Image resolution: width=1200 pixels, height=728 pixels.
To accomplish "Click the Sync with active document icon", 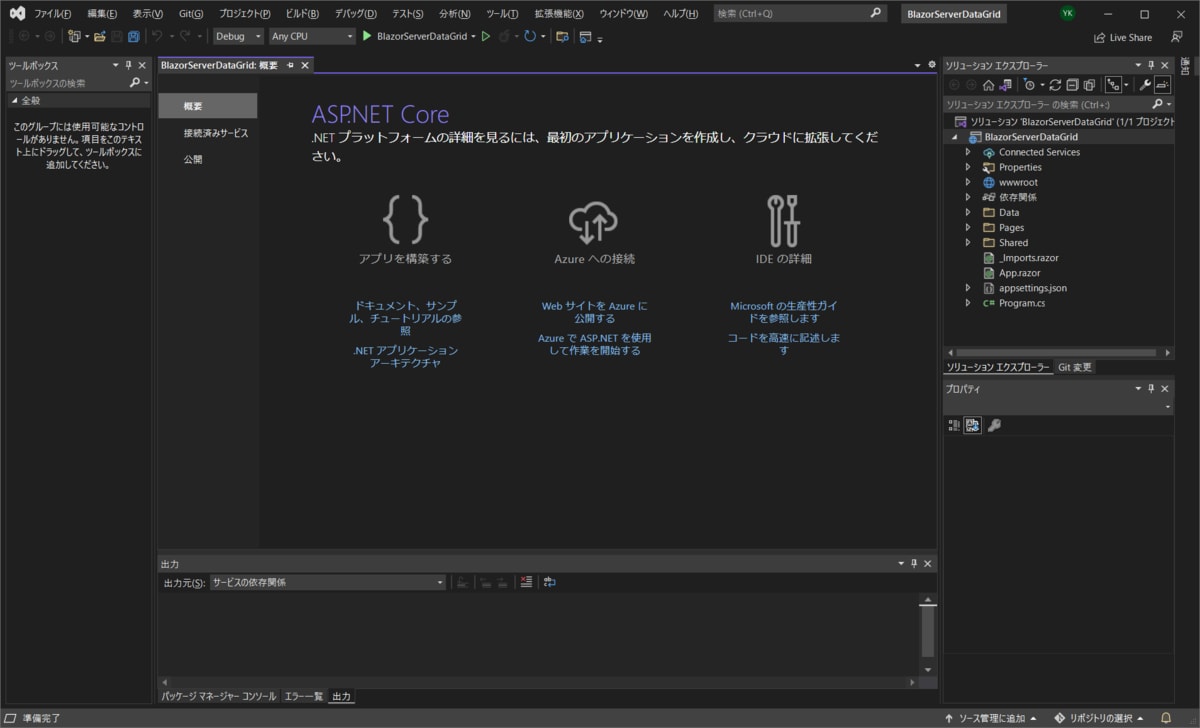I will tap(1055, 85).
